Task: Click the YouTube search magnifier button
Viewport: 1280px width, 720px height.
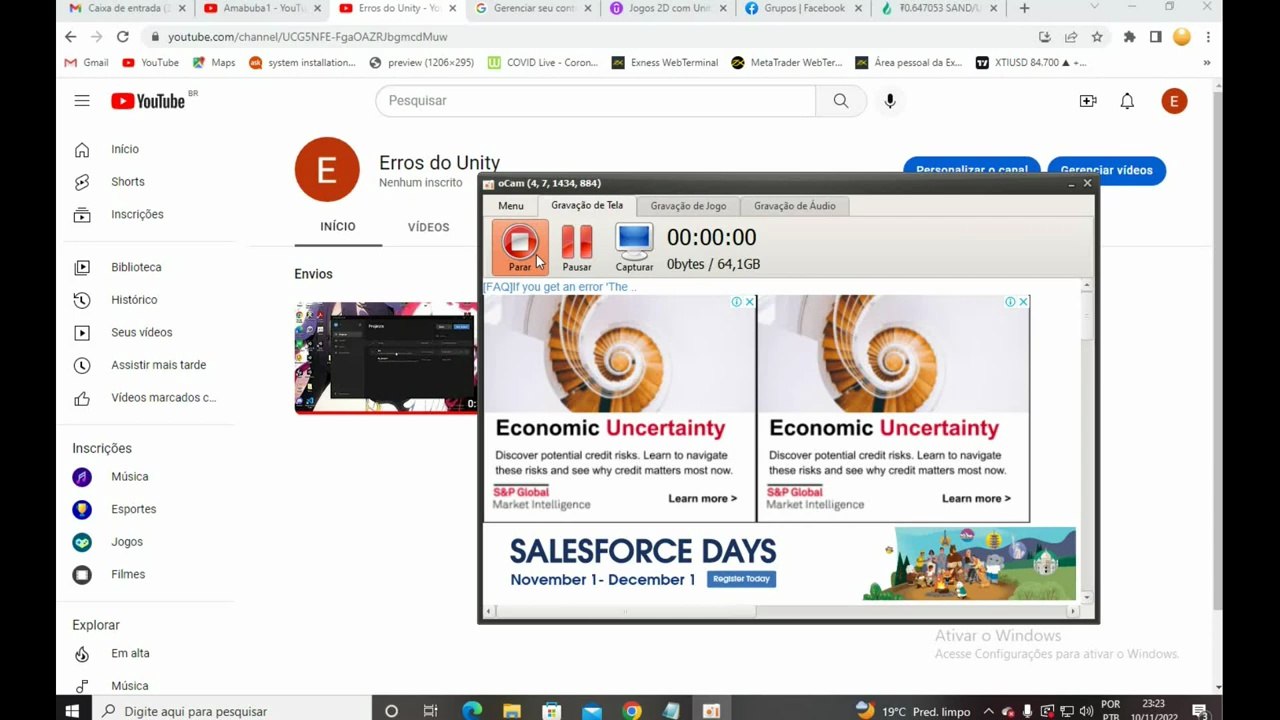Action: 841,101
